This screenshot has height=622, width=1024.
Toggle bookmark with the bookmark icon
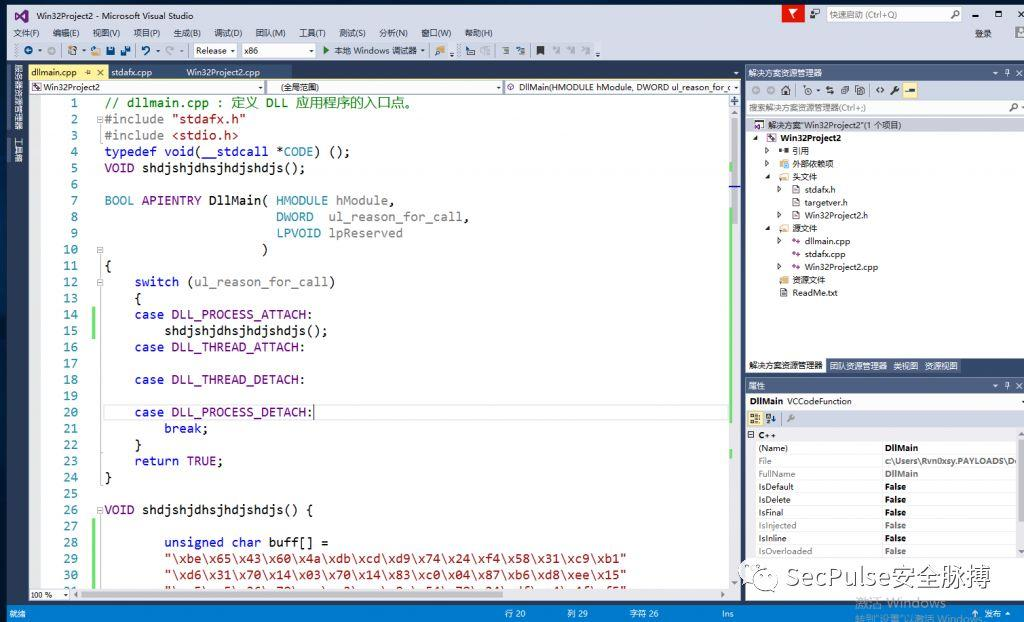[x=540, y=50]
